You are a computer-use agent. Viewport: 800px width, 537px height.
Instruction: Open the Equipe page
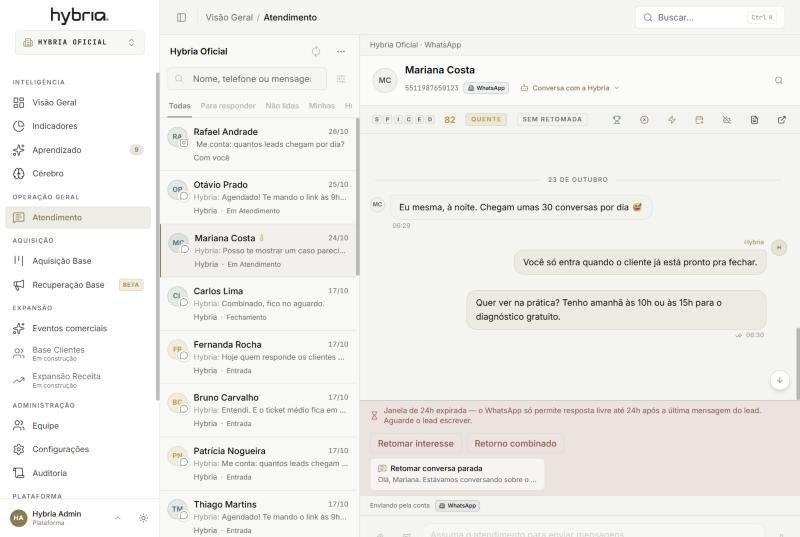tap(78, 425)
